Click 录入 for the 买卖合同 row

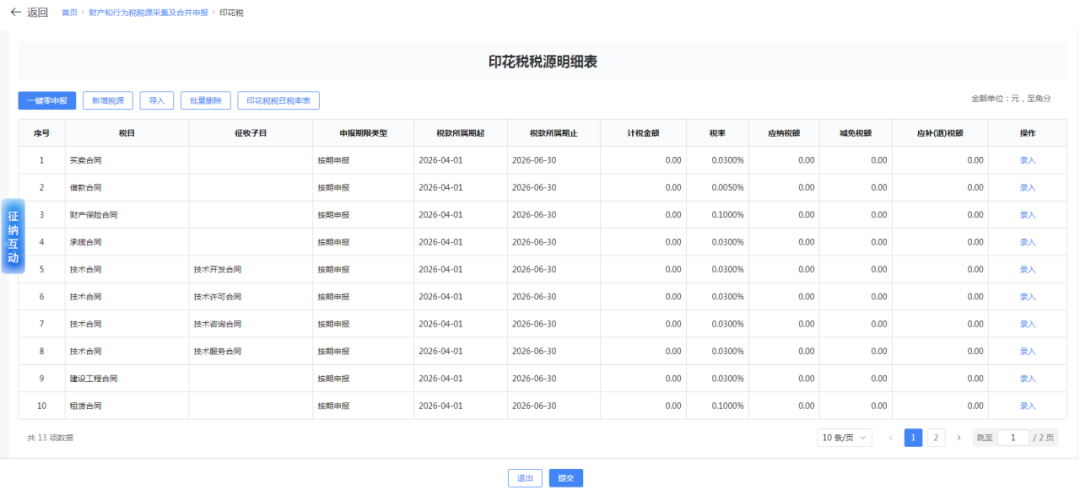point(1028,161)
